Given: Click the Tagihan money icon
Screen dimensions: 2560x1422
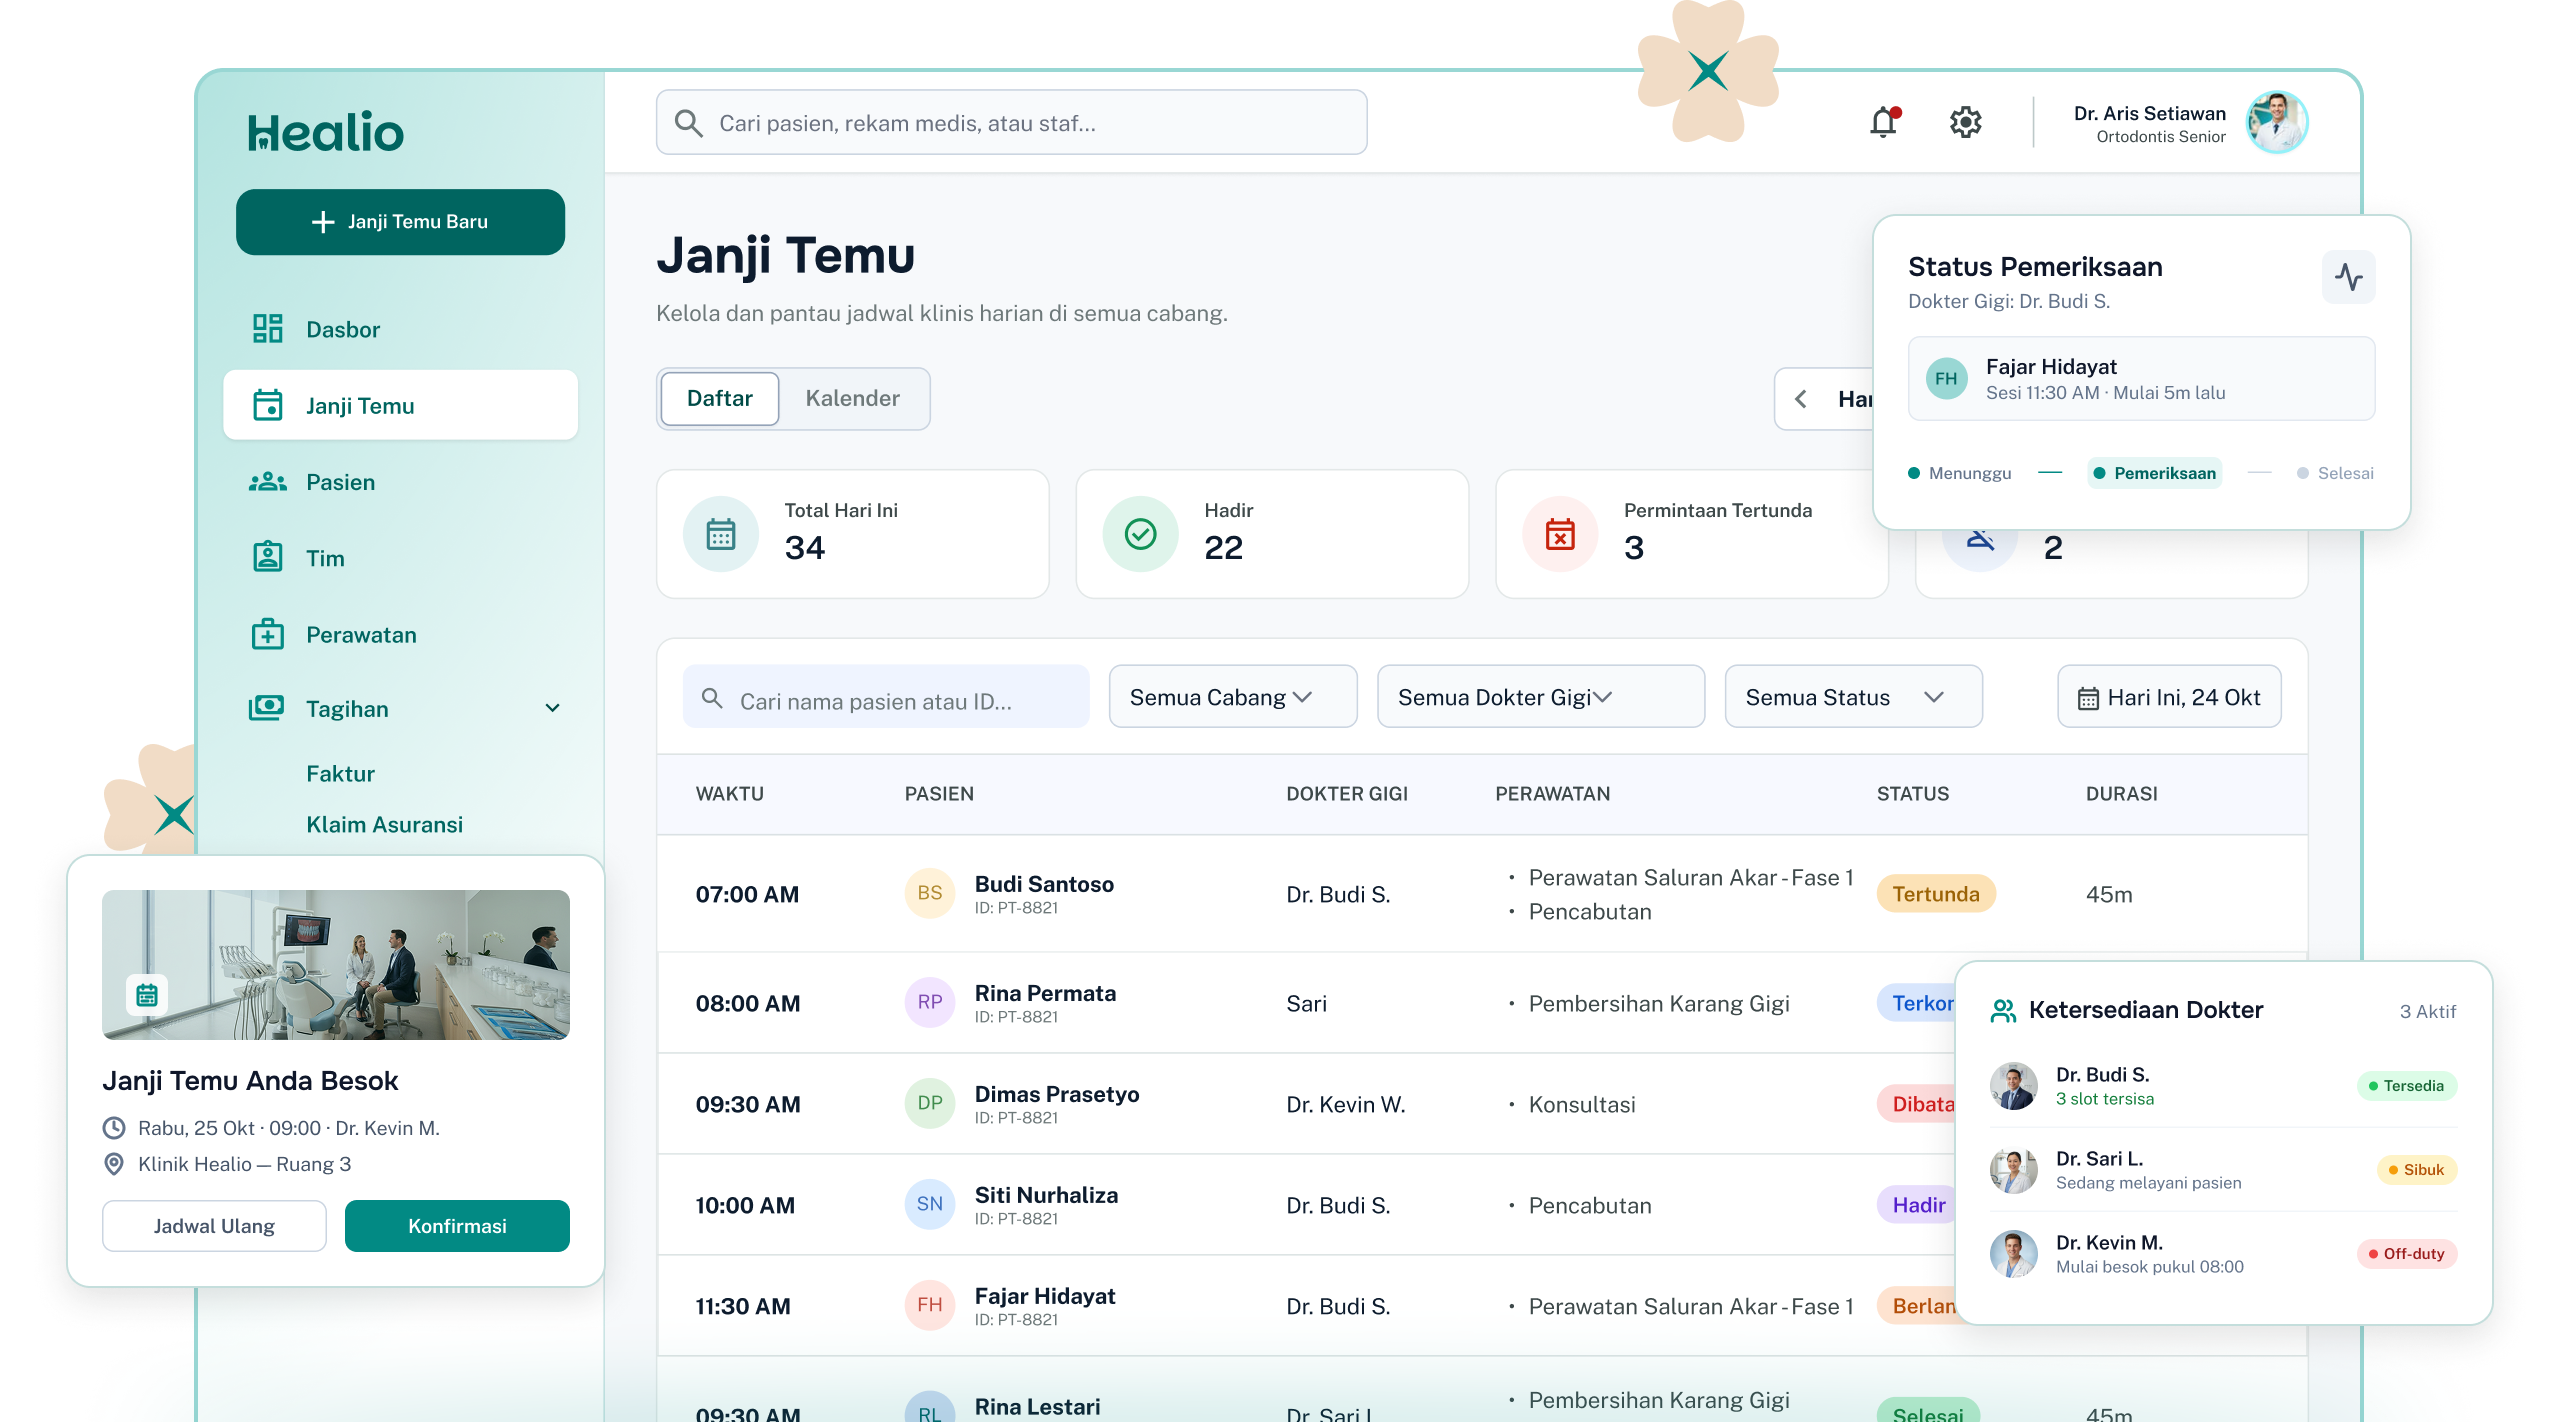Looking at the screenshot, I should [266, 708].
